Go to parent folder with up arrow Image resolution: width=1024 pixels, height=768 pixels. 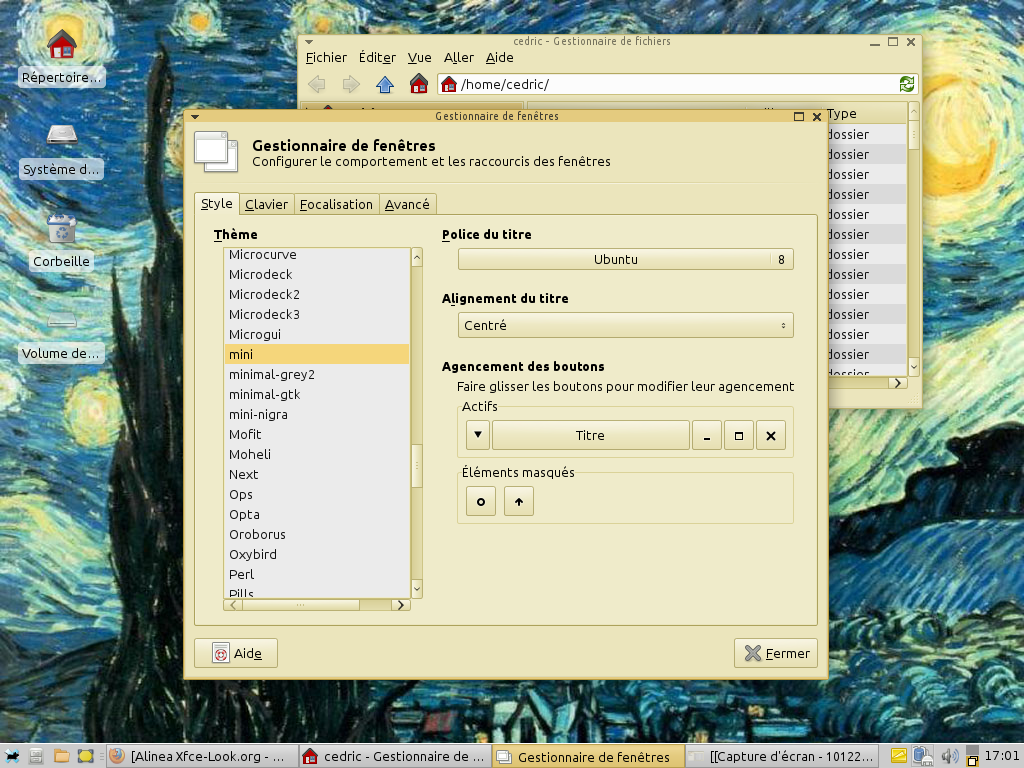pos(385,84)
